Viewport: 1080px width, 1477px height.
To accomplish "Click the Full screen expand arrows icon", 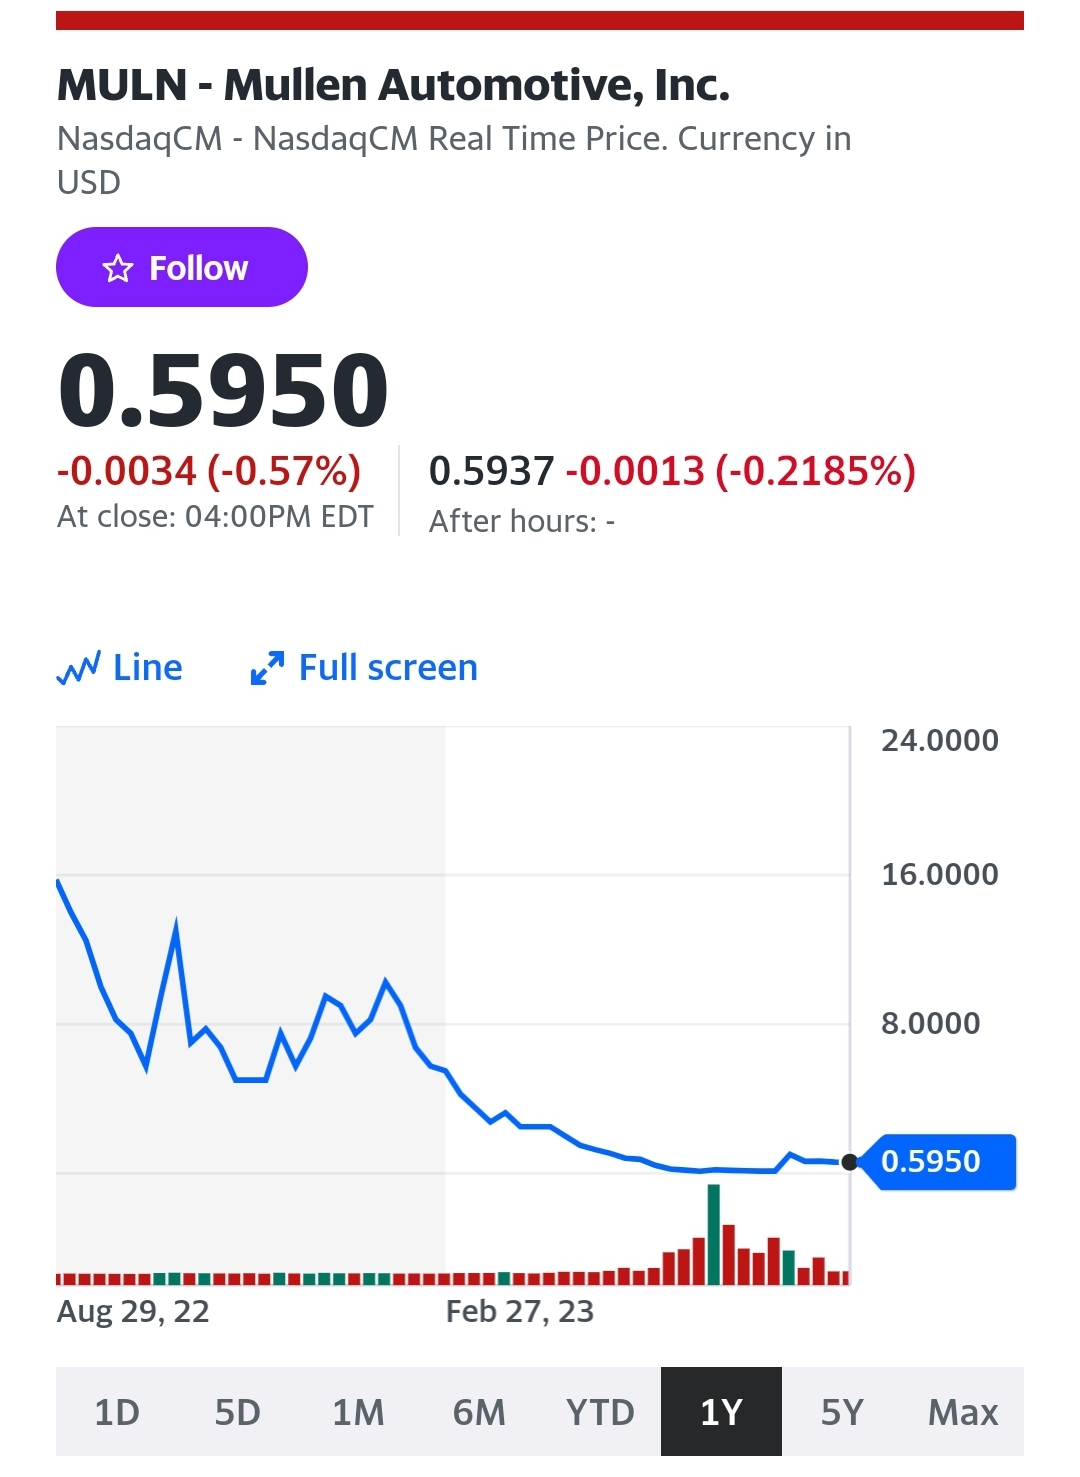I will pos(267,668).
